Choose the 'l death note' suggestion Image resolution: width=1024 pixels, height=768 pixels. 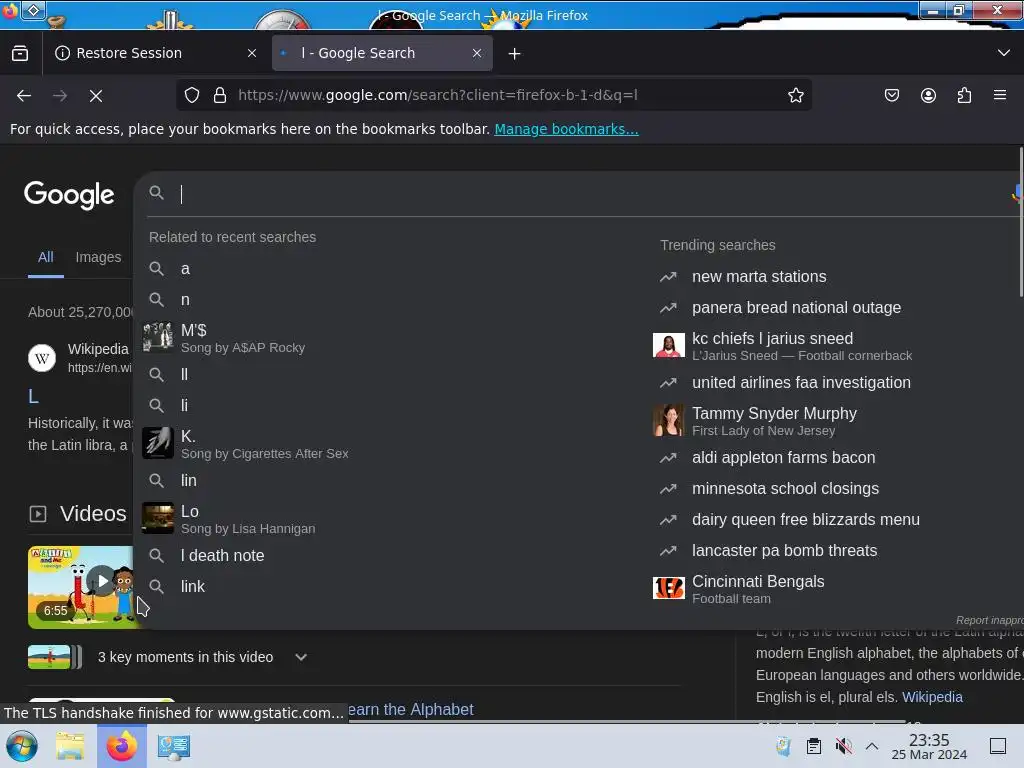[x=392, y=556]
